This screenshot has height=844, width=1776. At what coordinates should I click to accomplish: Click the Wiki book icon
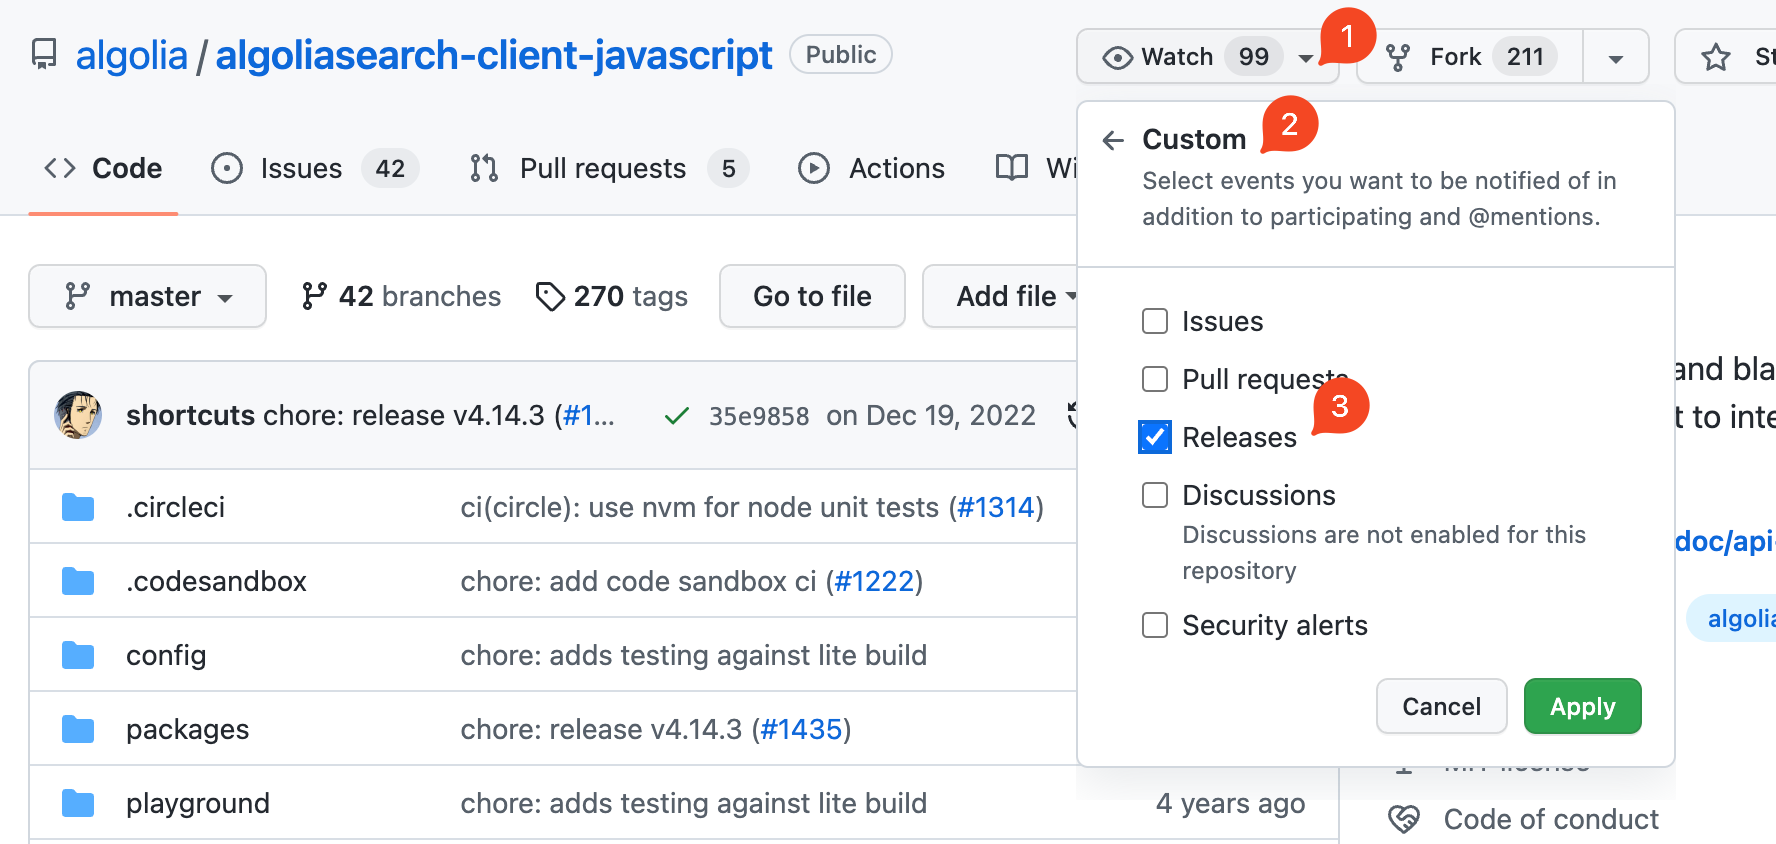(x=1012, y=168)
